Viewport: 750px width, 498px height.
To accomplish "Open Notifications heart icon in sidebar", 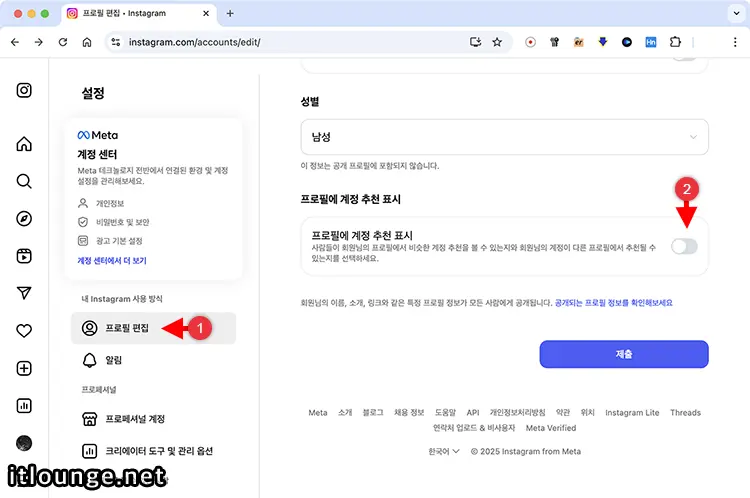I will pos(24,330).
